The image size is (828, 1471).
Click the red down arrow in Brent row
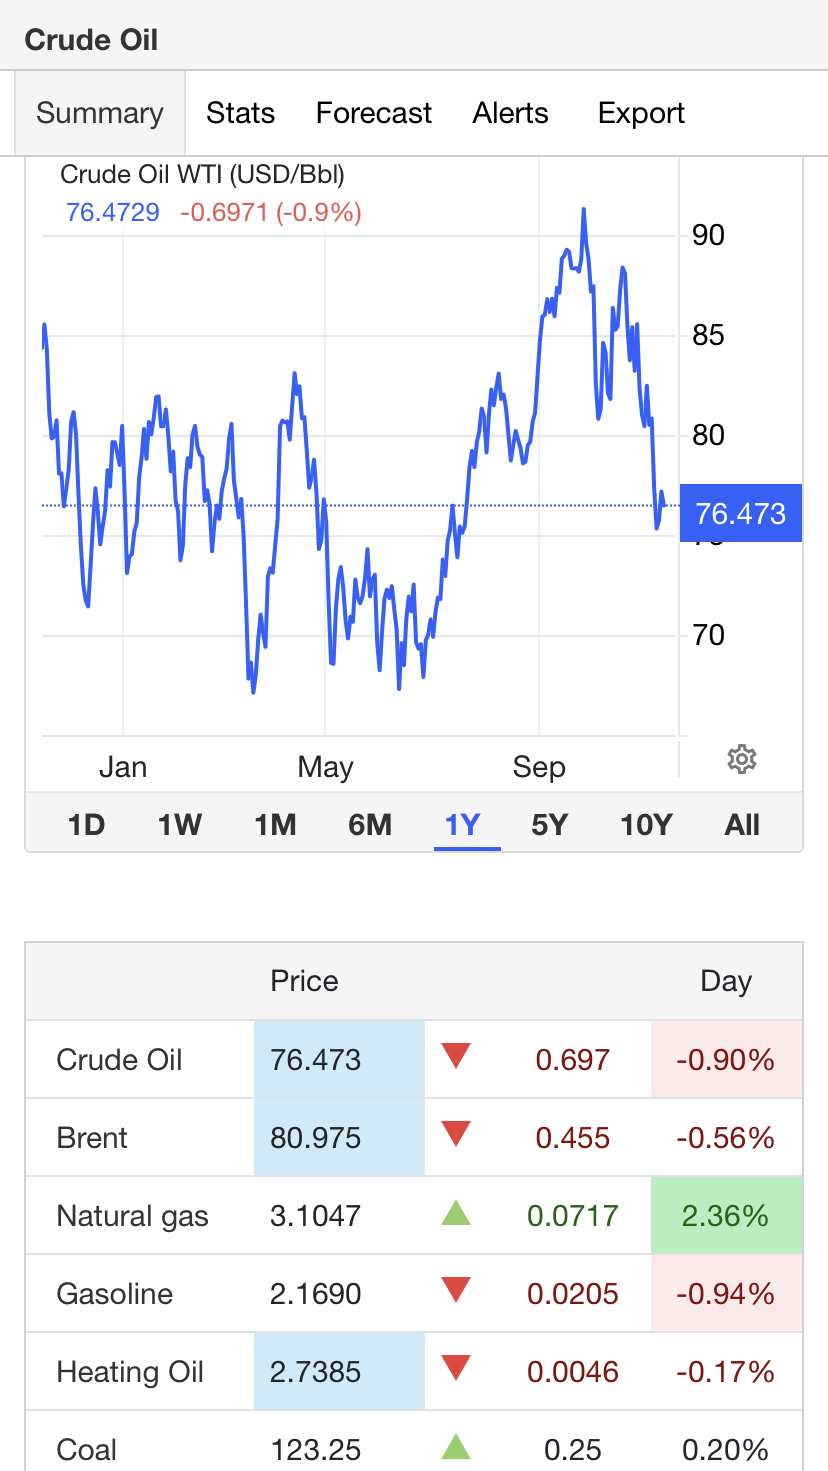[x=456, y=1134]
